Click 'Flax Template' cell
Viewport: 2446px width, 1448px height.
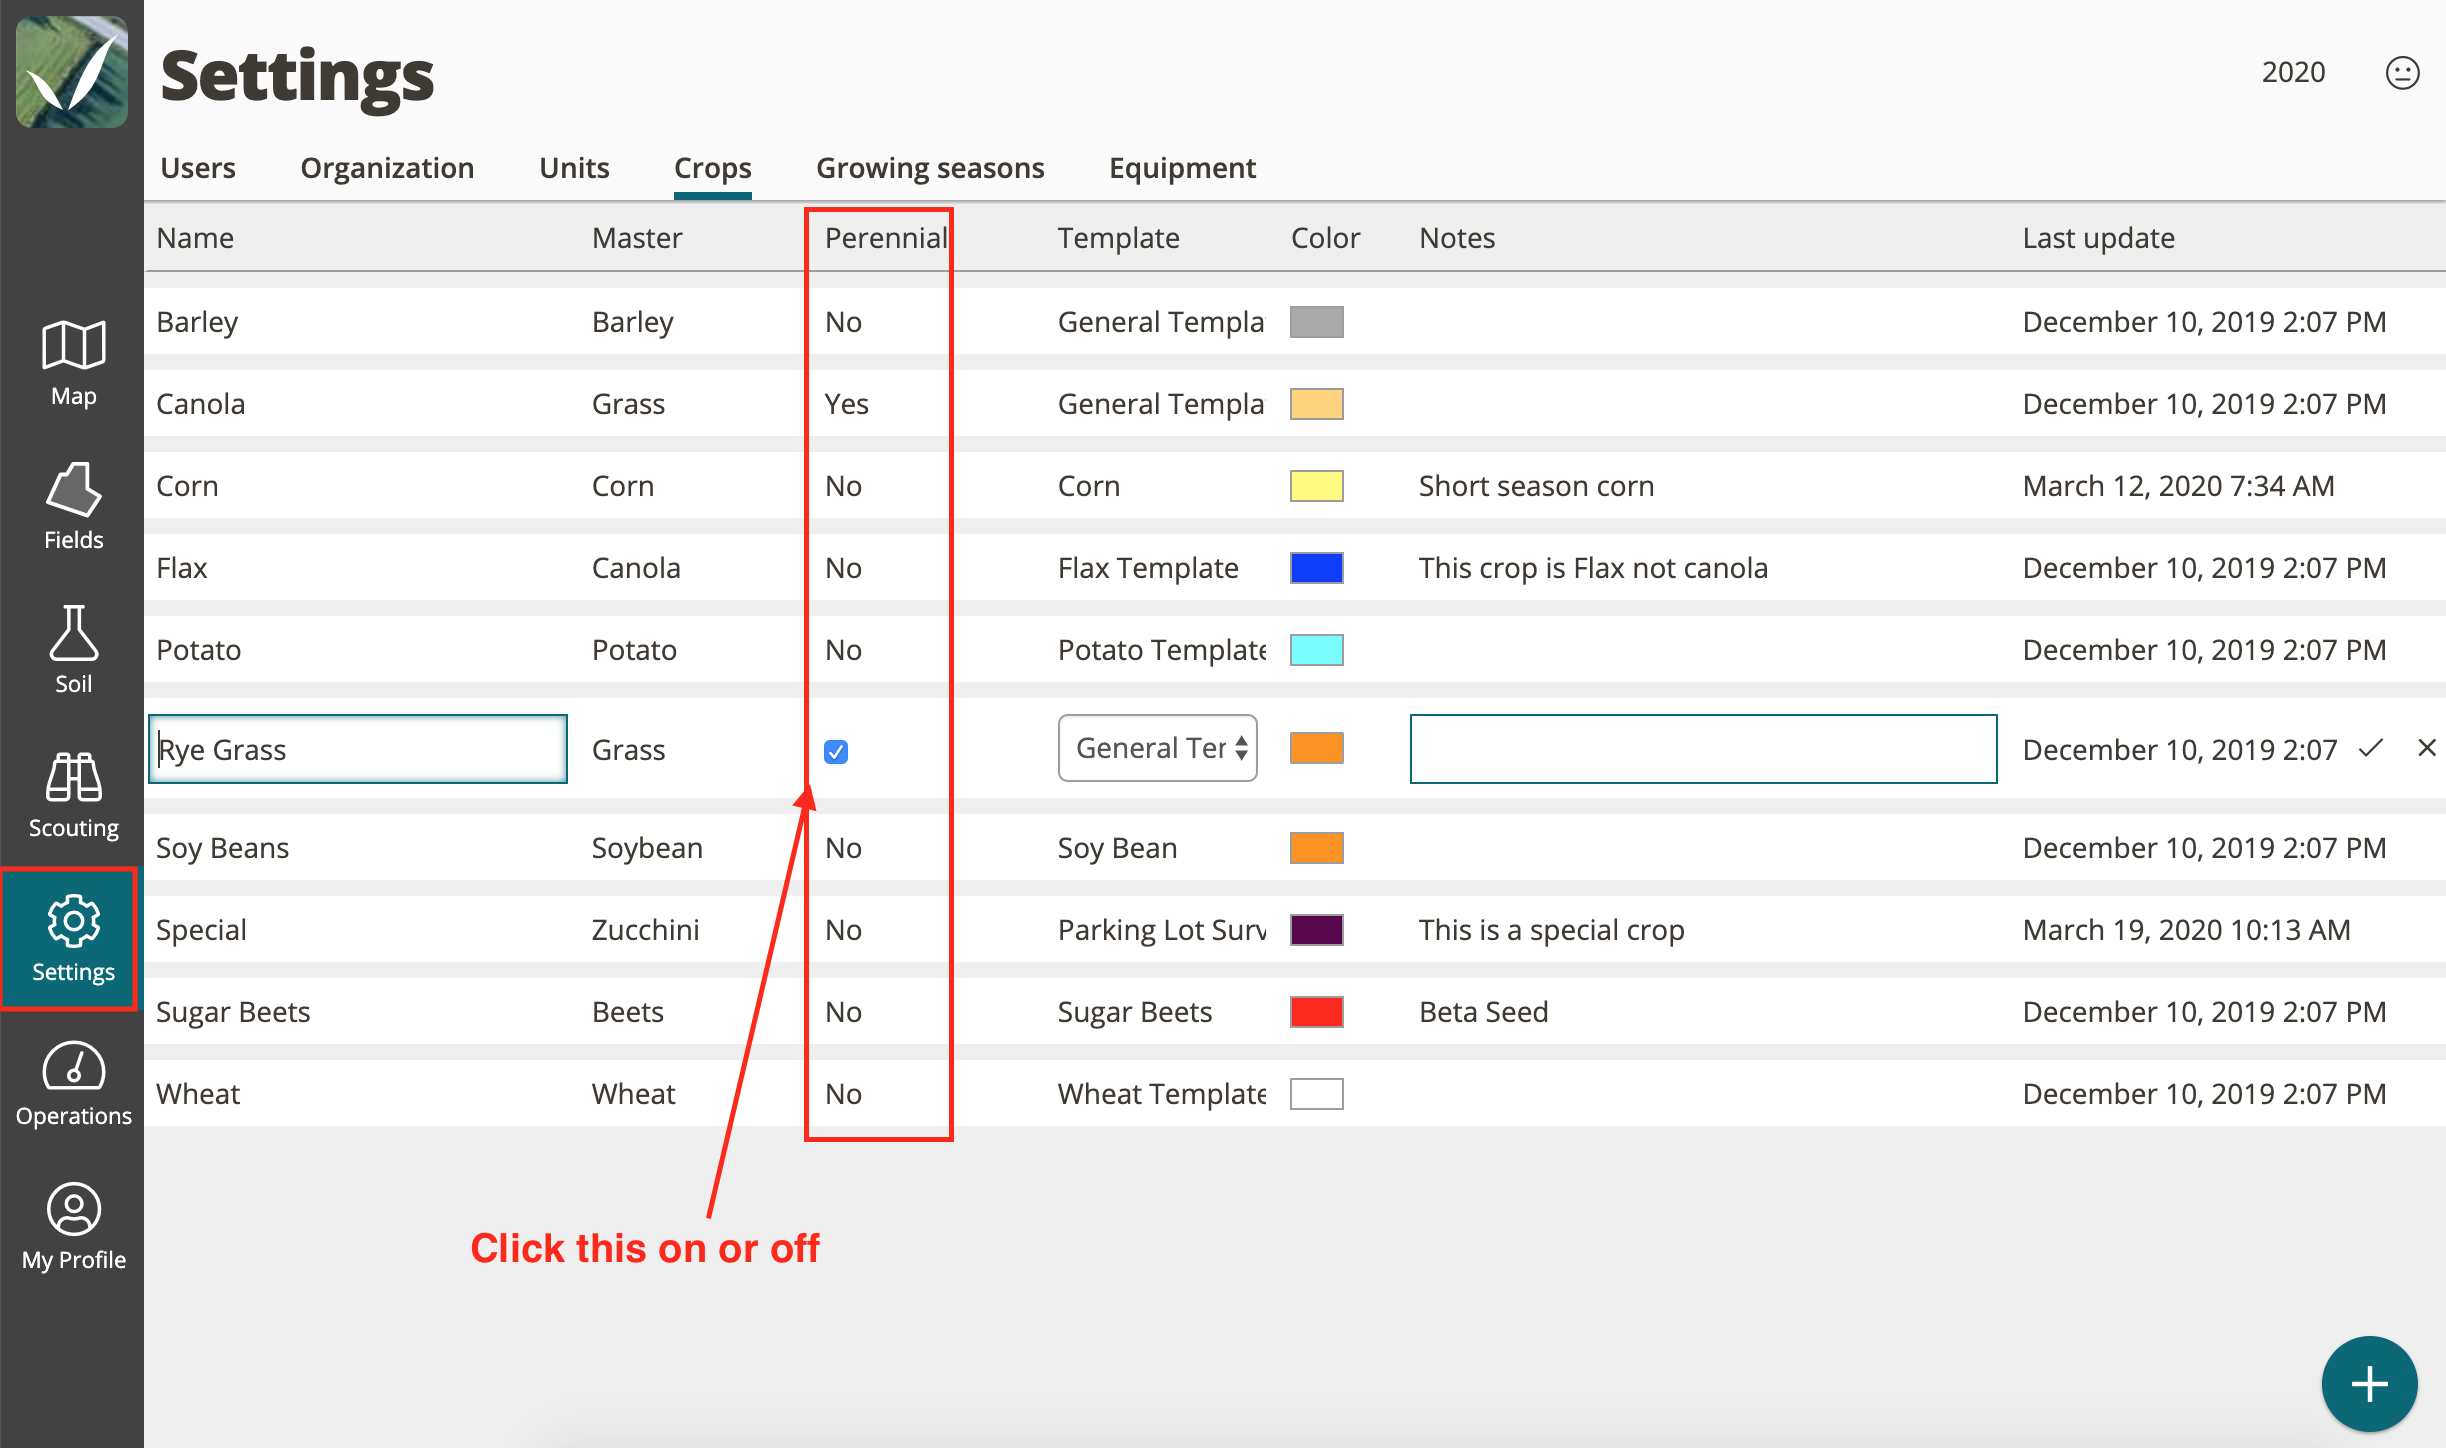pyautogui.click(x=1148, y=568)
